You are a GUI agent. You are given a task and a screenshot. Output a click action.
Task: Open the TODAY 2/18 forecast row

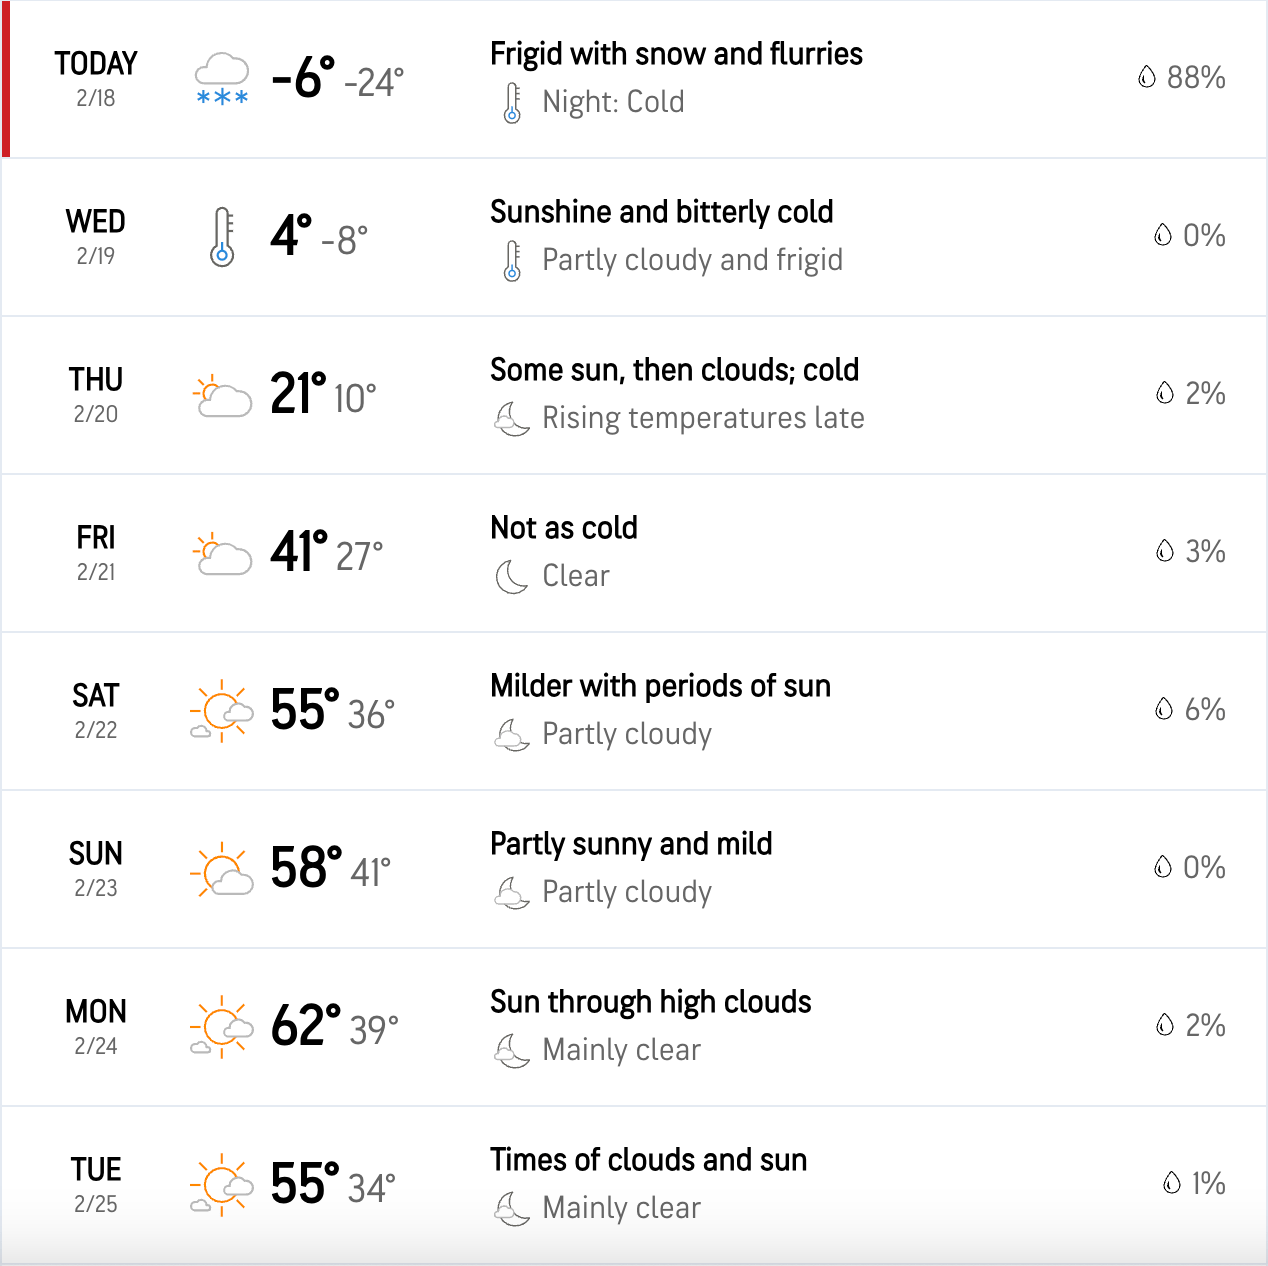coord(634,79)
